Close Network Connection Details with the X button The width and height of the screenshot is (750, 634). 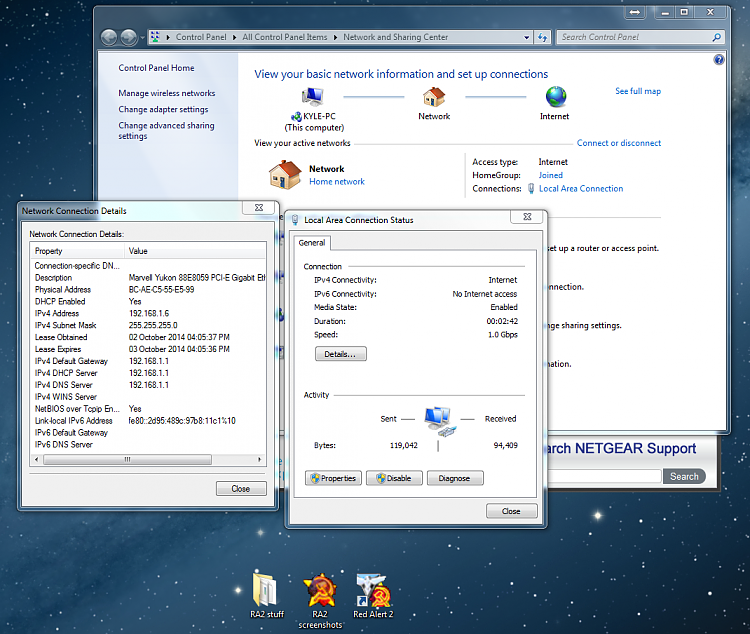click(259, 208)
